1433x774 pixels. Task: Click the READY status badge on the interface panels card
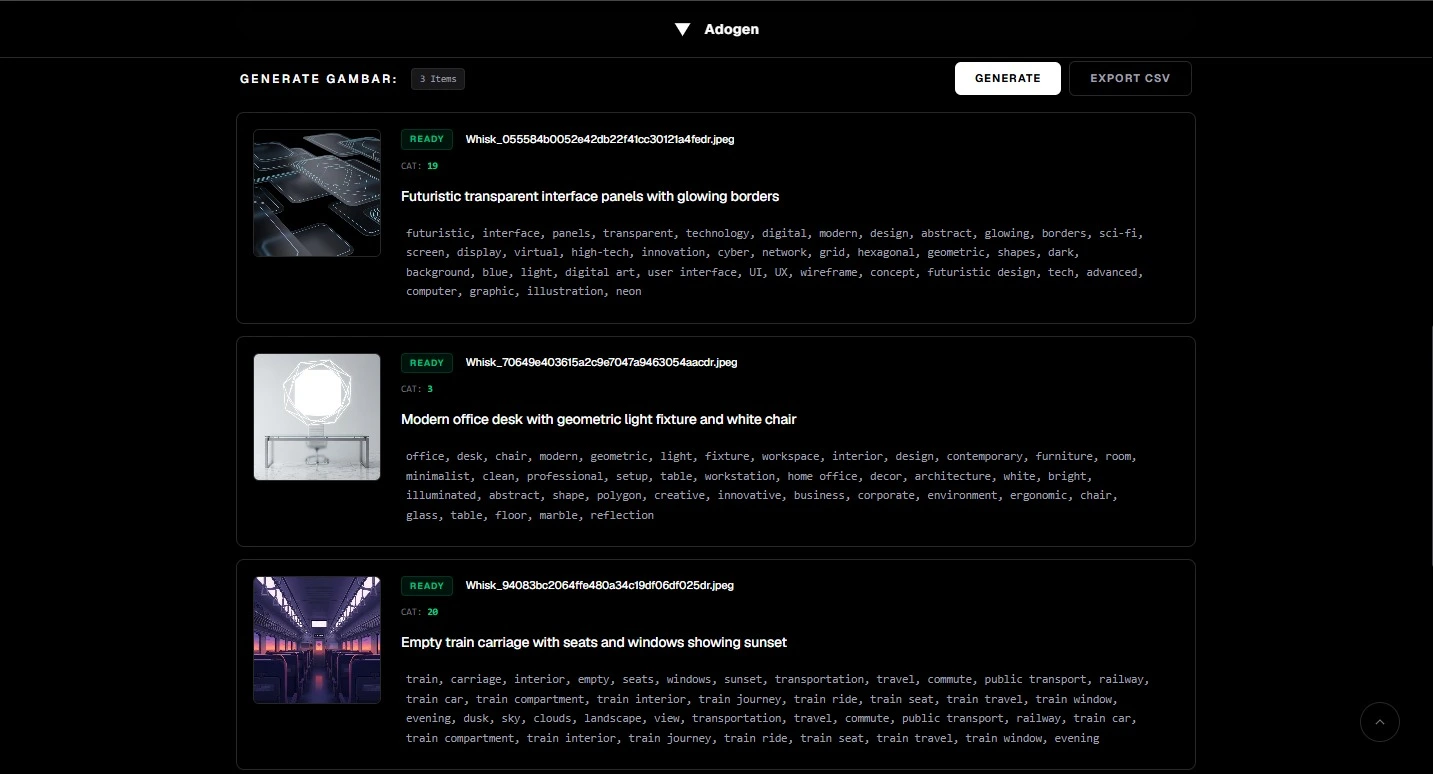(426, 139)
